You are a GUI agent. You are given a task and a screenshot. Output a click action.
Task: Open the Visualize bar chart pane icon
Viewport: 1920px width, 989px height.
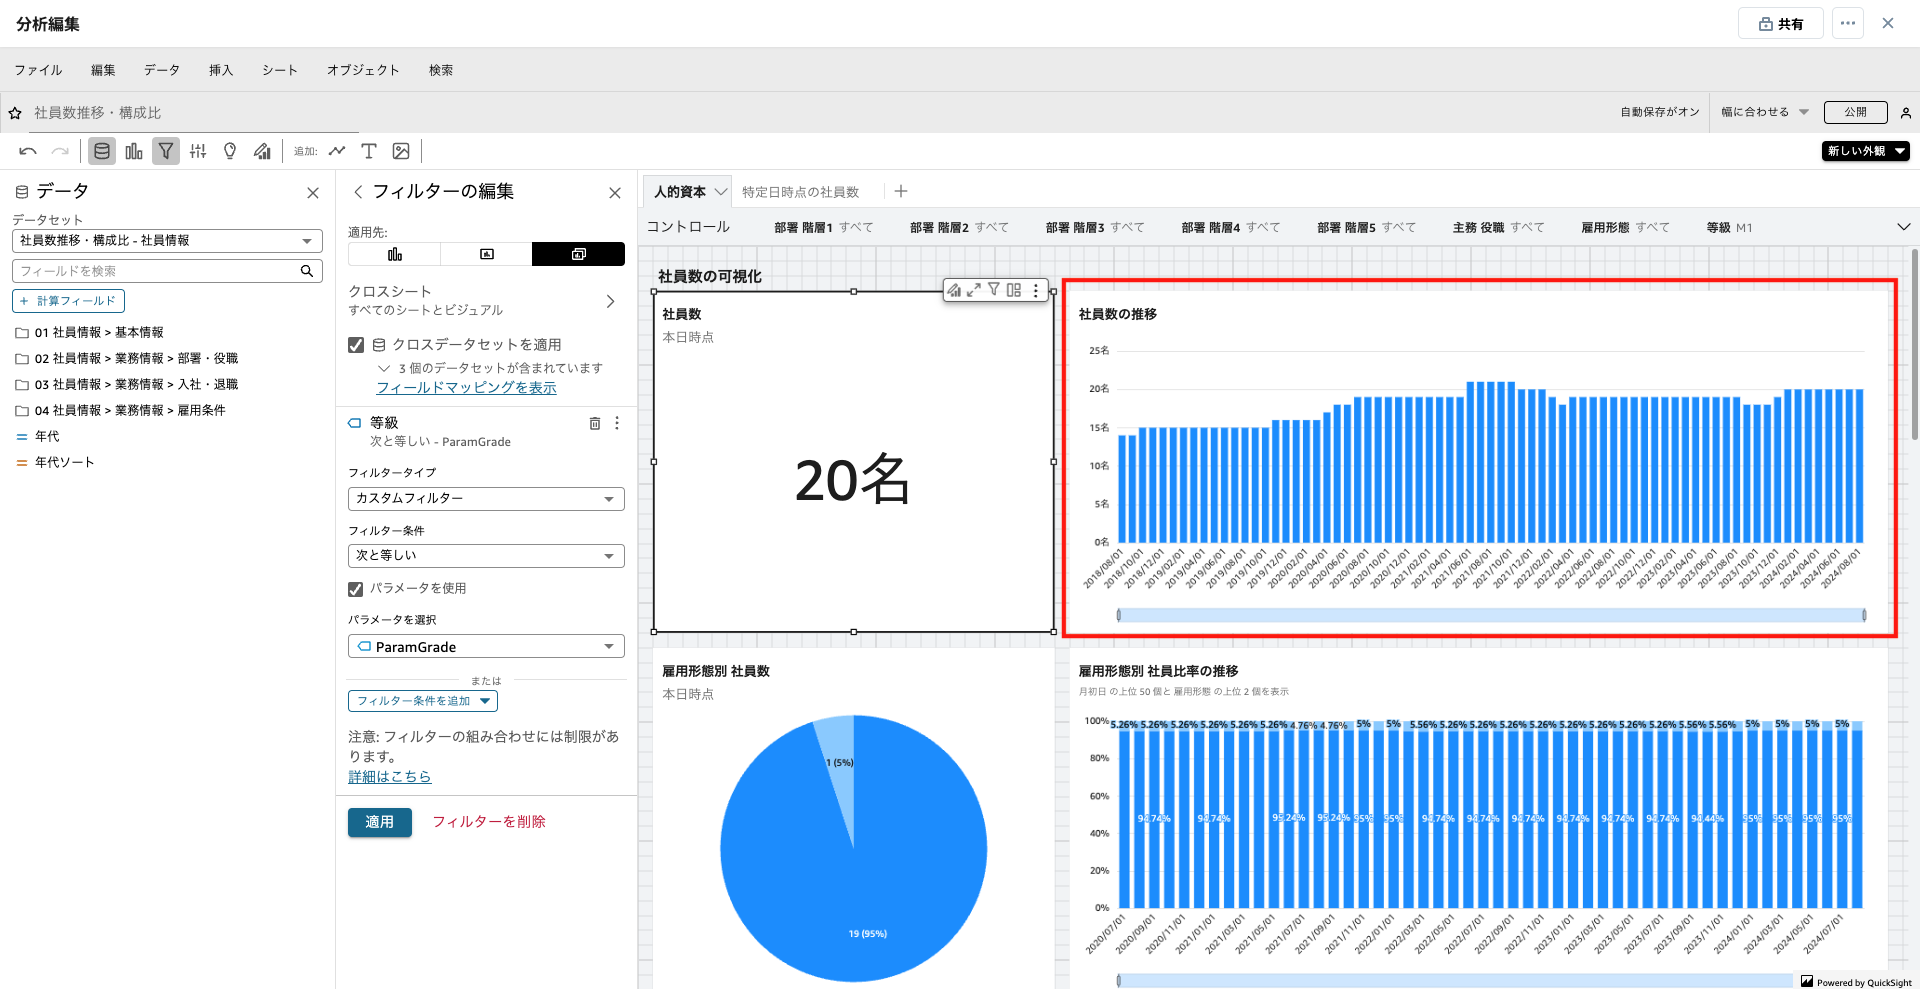(134, 151)
